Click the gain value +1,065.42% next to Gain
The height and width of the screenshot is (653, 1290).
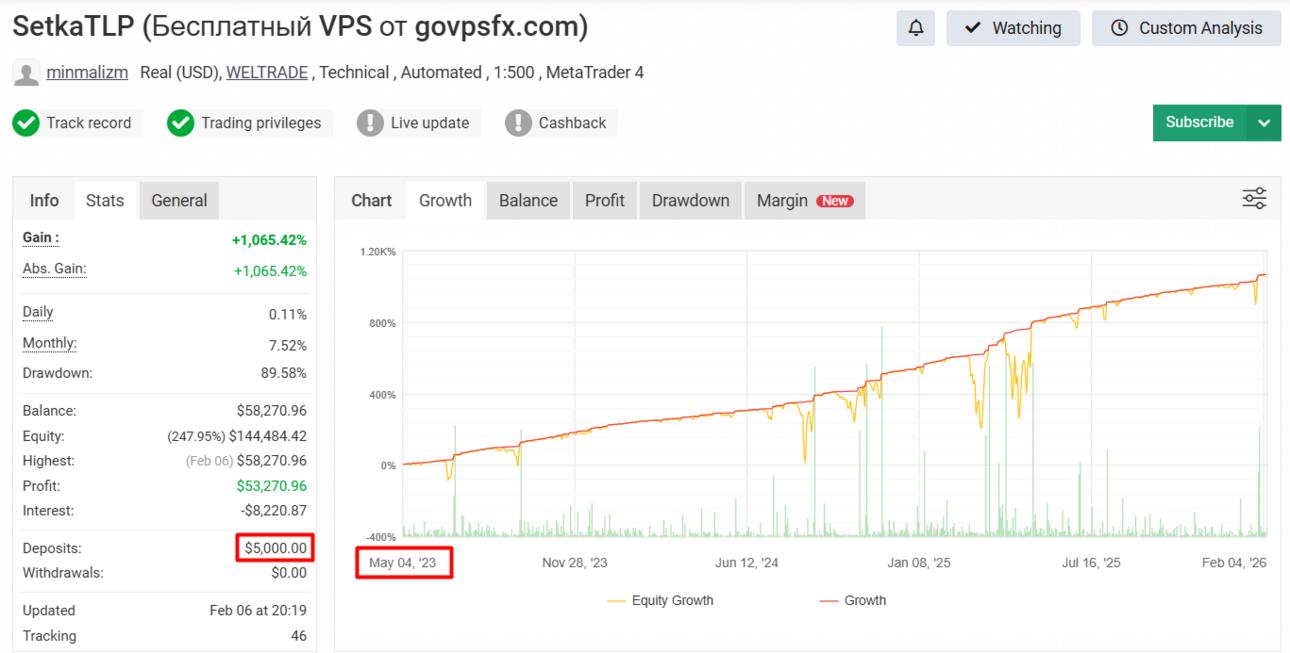click(x=269, y=240)
